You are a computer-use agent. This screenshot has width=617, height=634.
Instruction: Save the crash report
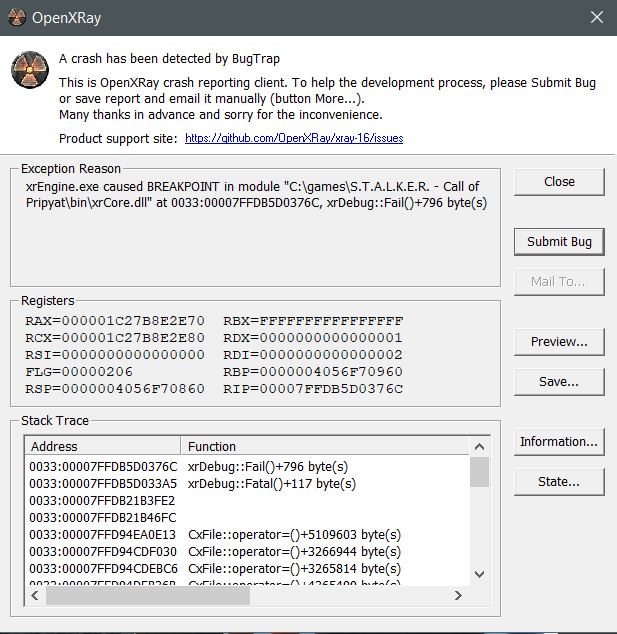[559, 382]
